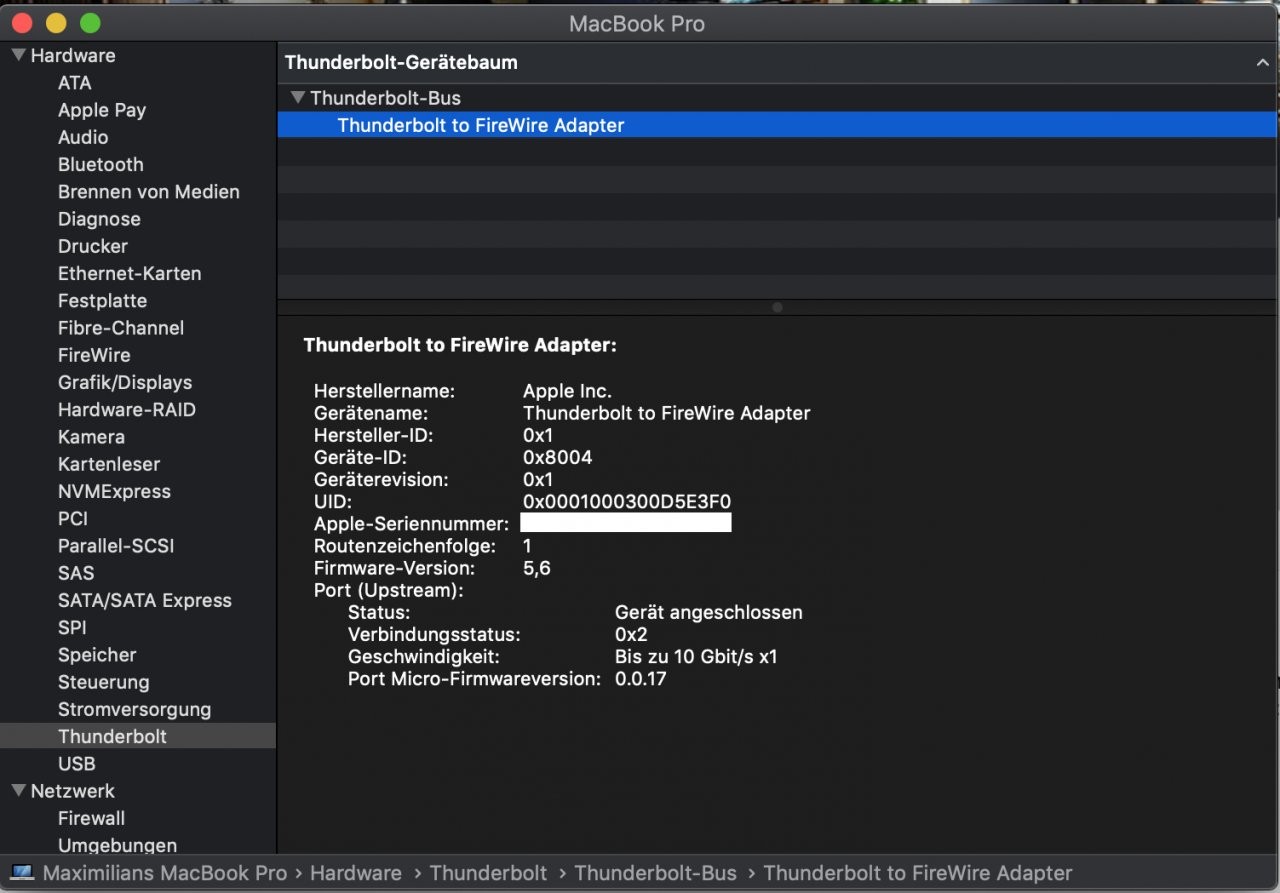
Task: Open the Diagnose category
Action: click(99, 219)
